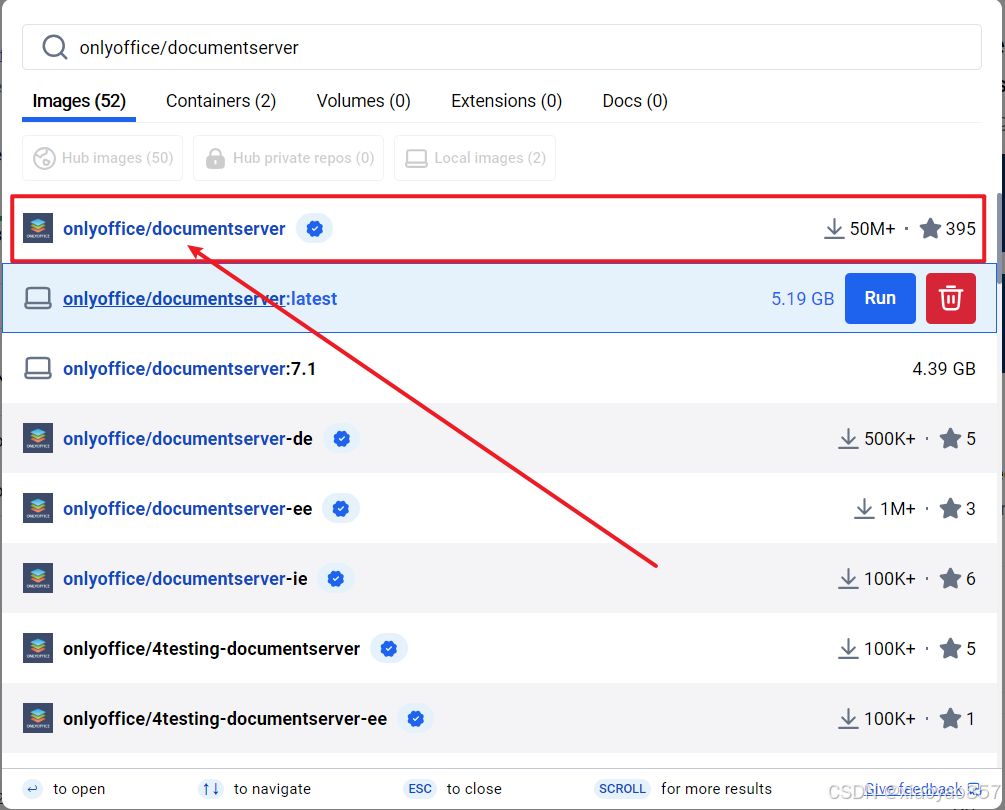Click the star icon in the documentserver-ie row

pyautogui.click(x=950, y=578)
